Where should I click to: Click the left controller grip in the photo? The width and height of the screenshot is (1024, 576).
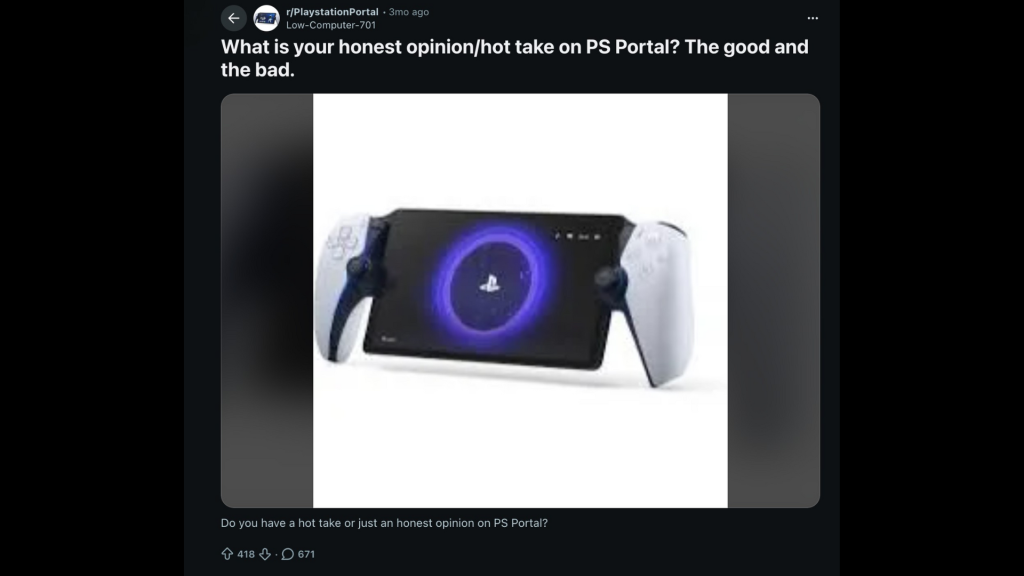pyautogui.click(x=343, y=287)
